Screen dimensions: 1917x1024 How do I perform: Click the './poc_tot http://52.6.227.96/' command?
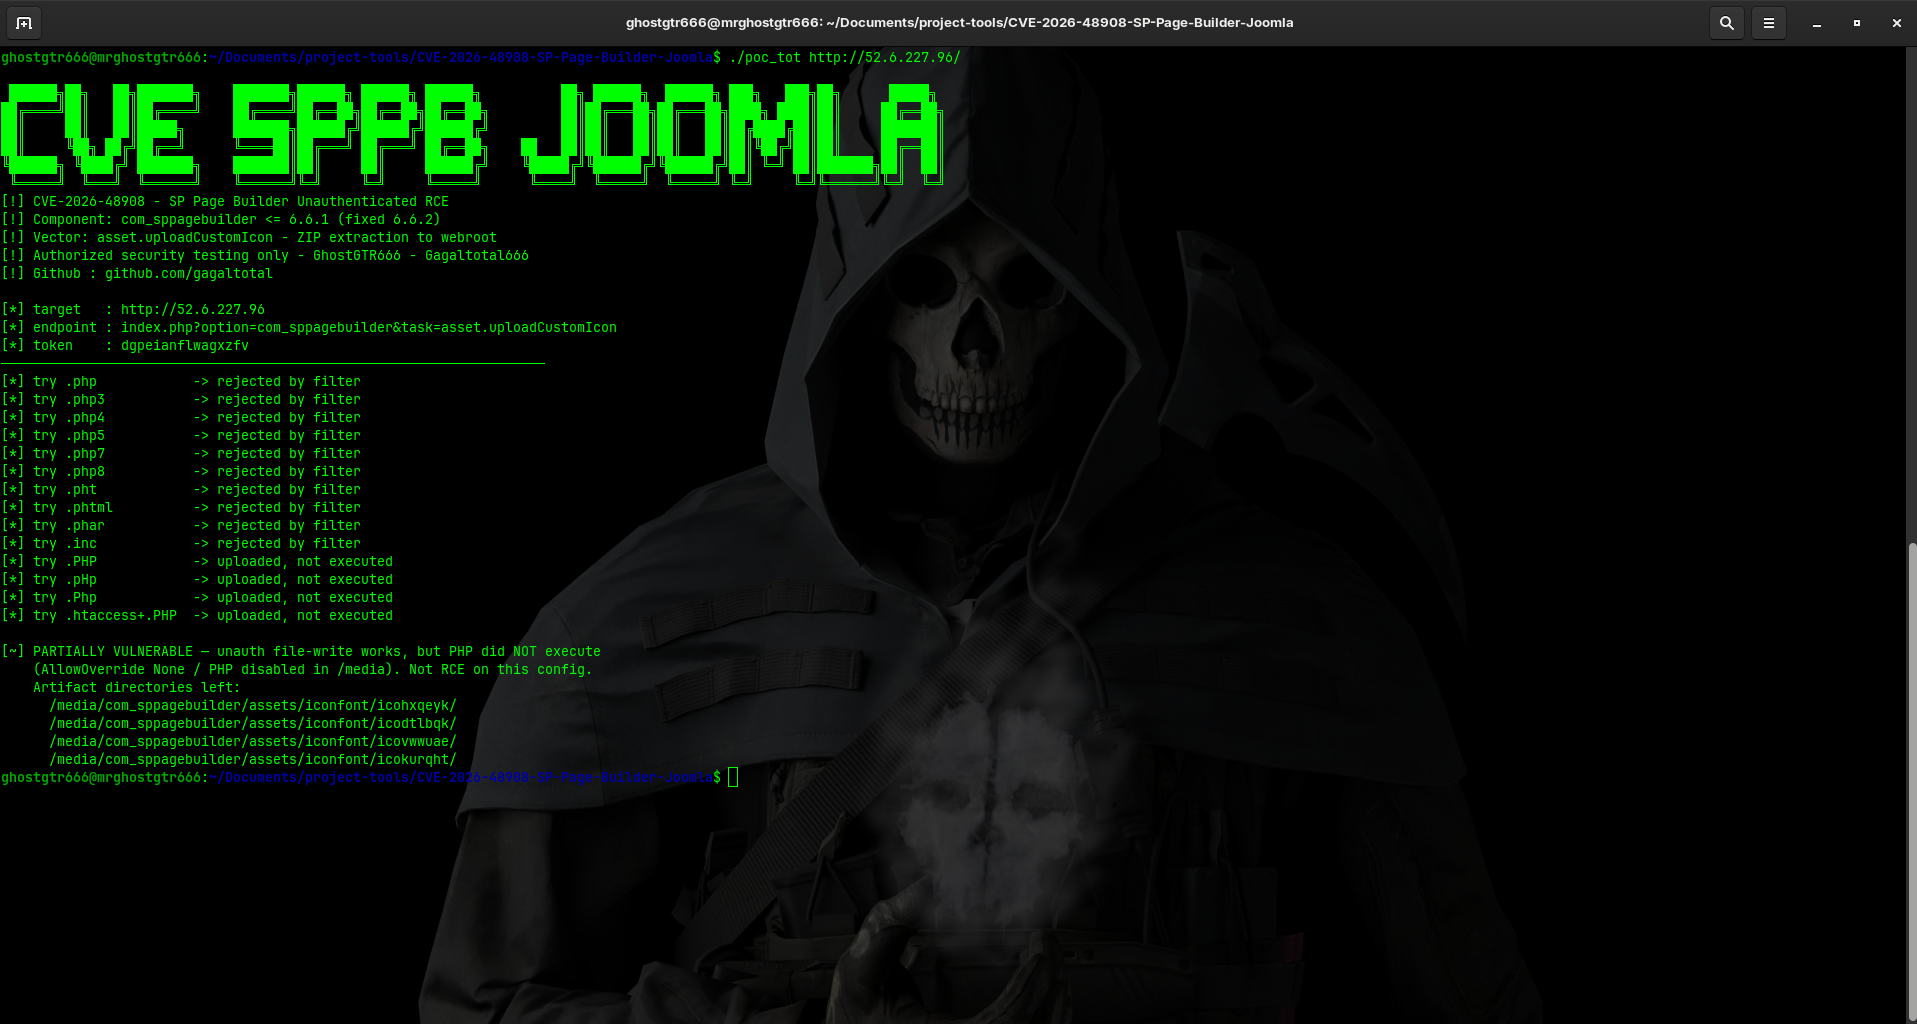pyautogui.click(x=845, y=58)
